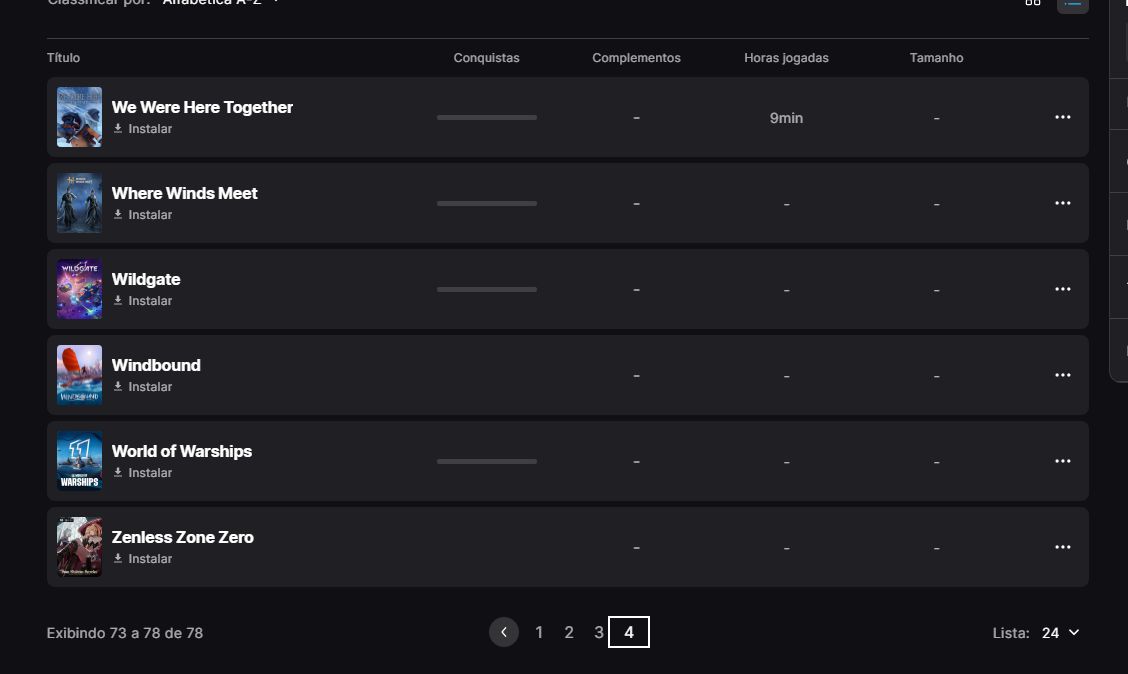Show the options menu for Zenless Zone Zero
The width and height of the screenshot is (1128, 674).
click(x=1063, y=547)
